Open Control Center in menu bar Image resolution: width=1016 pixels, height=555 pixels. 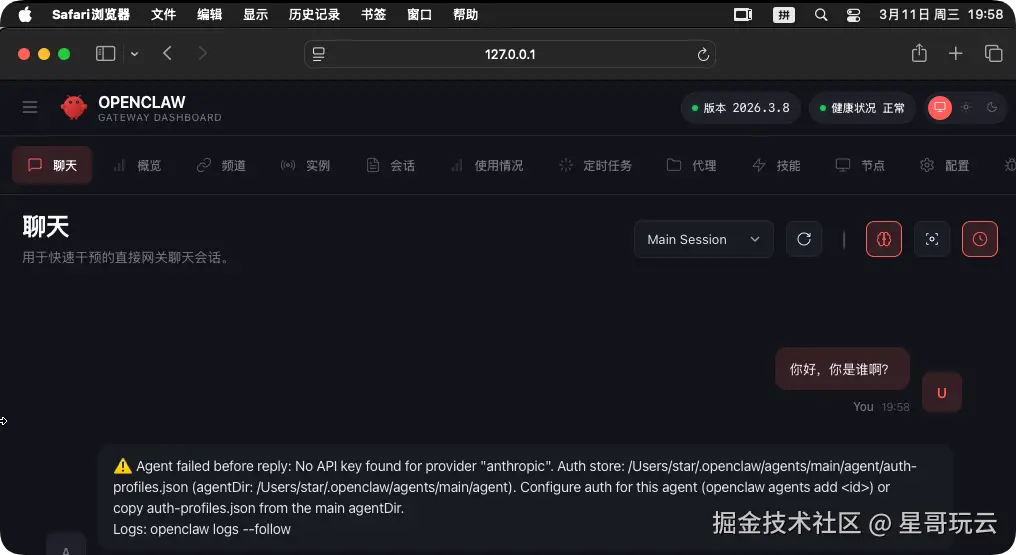click(x=853, y=14)
